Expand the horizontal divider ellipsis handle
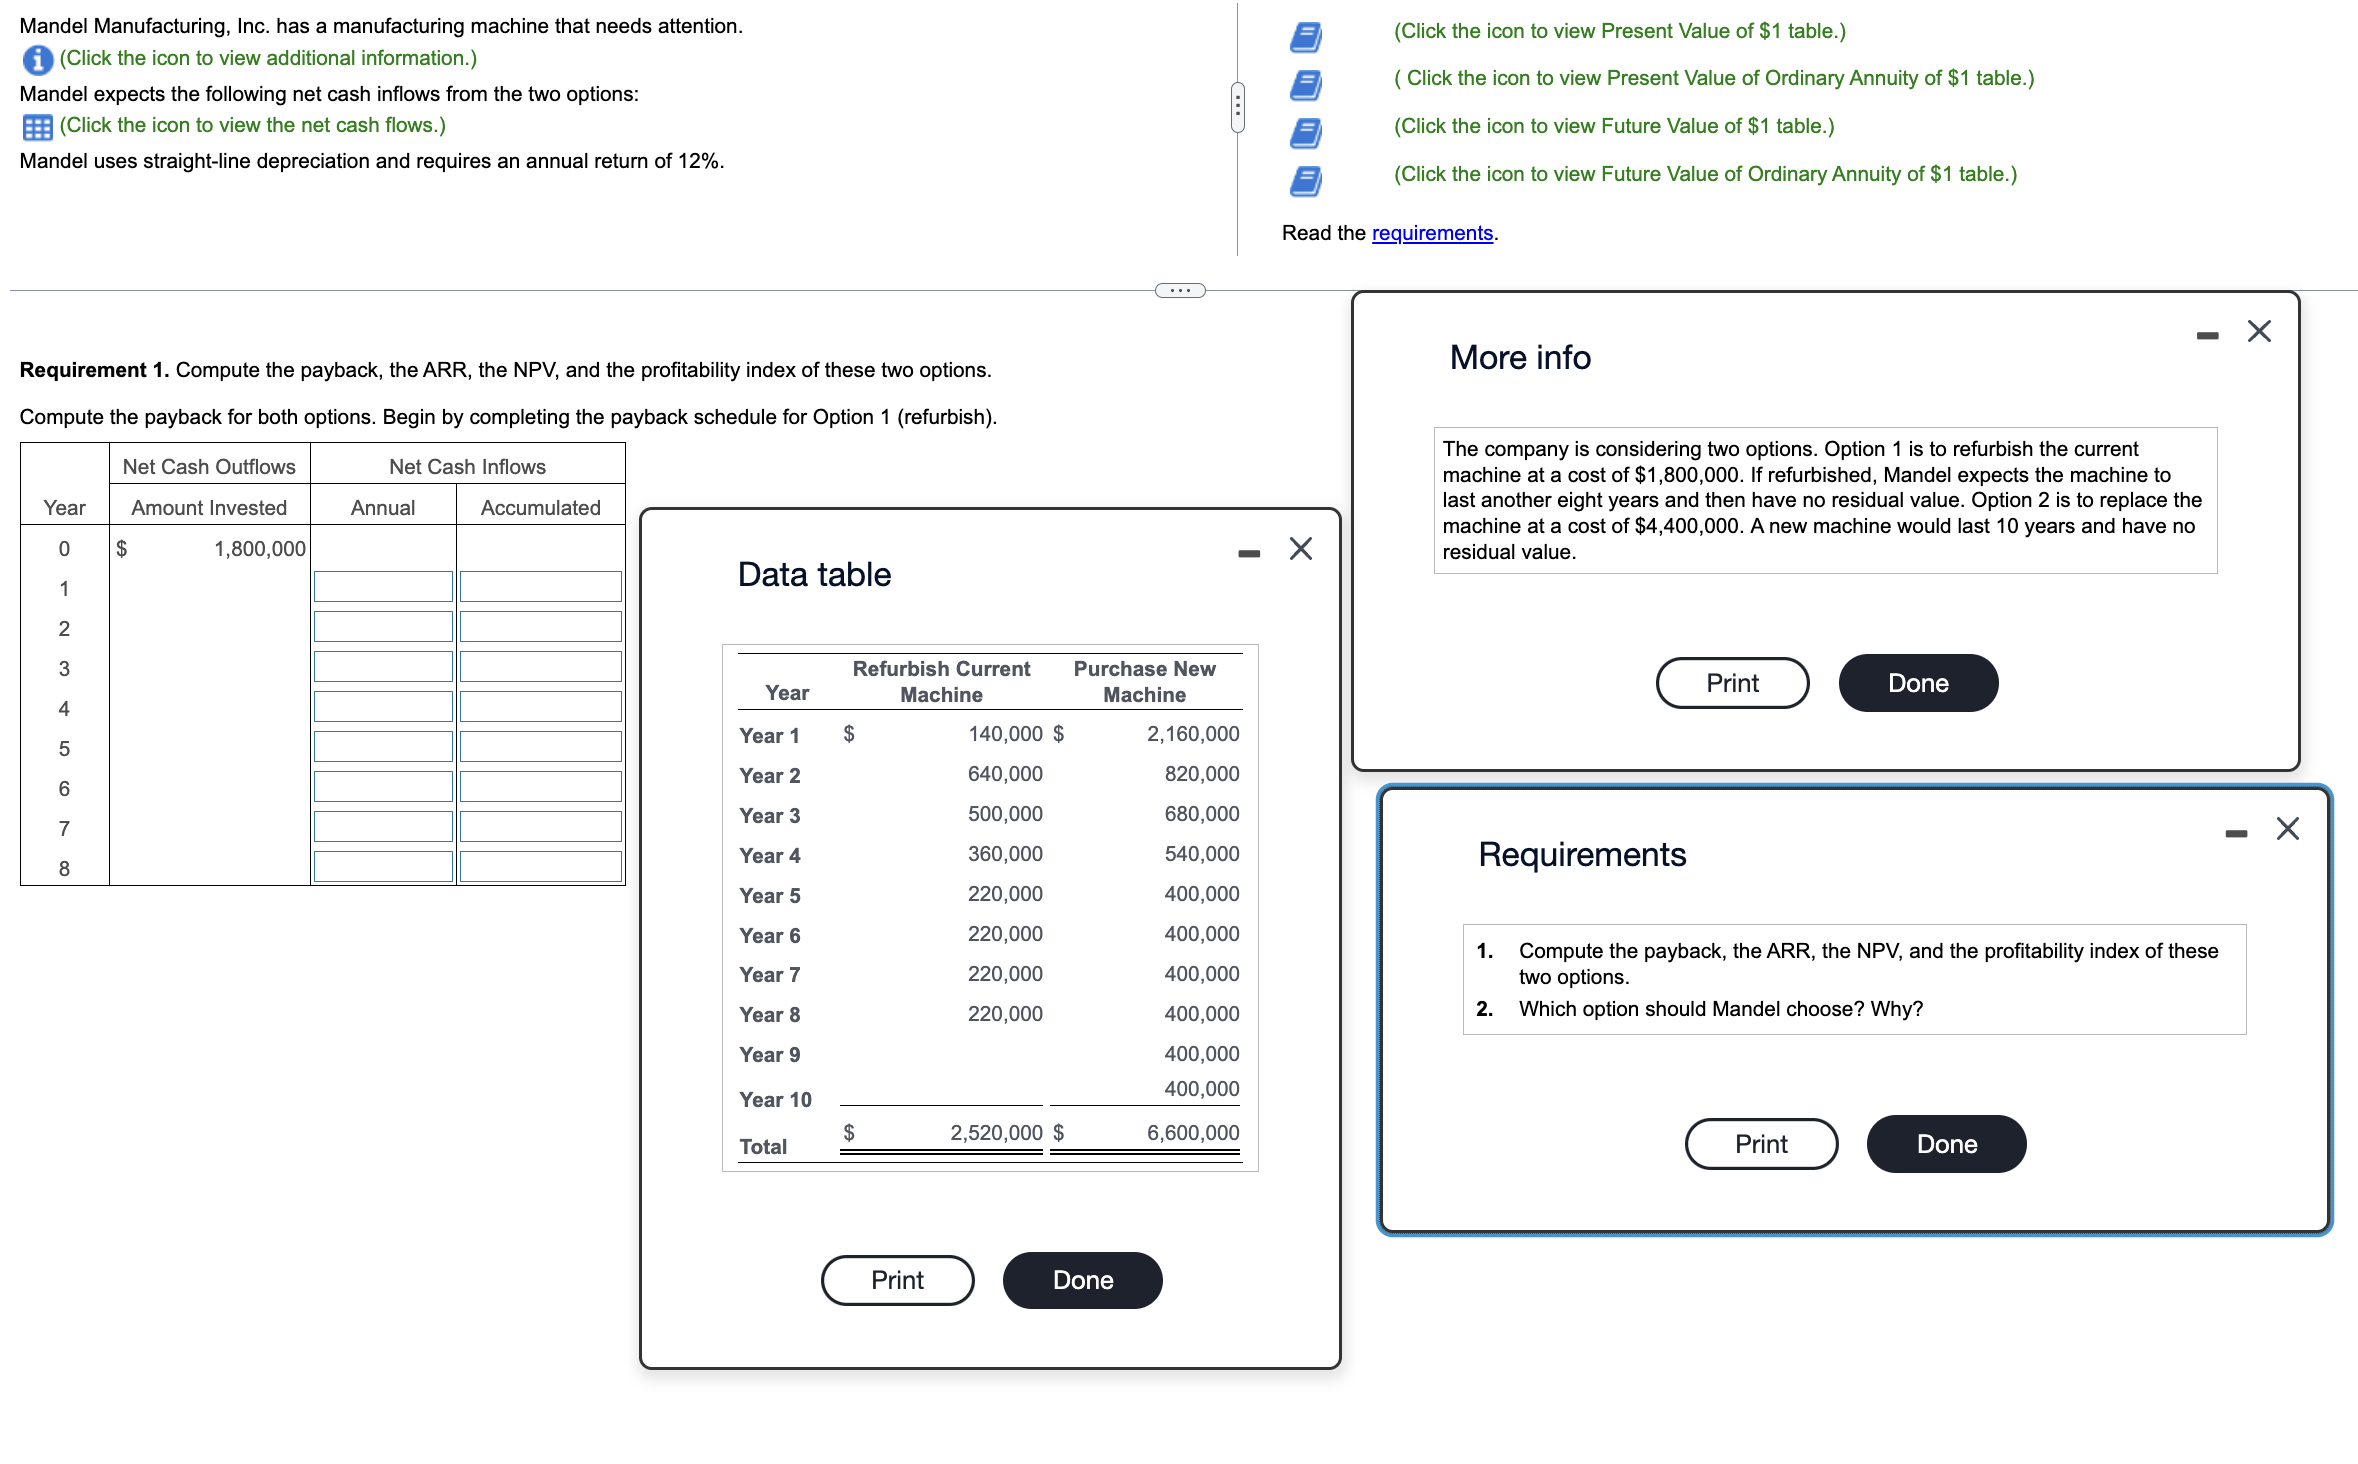Viewport: 2358px width, 1464px height. click(1180, 291)
